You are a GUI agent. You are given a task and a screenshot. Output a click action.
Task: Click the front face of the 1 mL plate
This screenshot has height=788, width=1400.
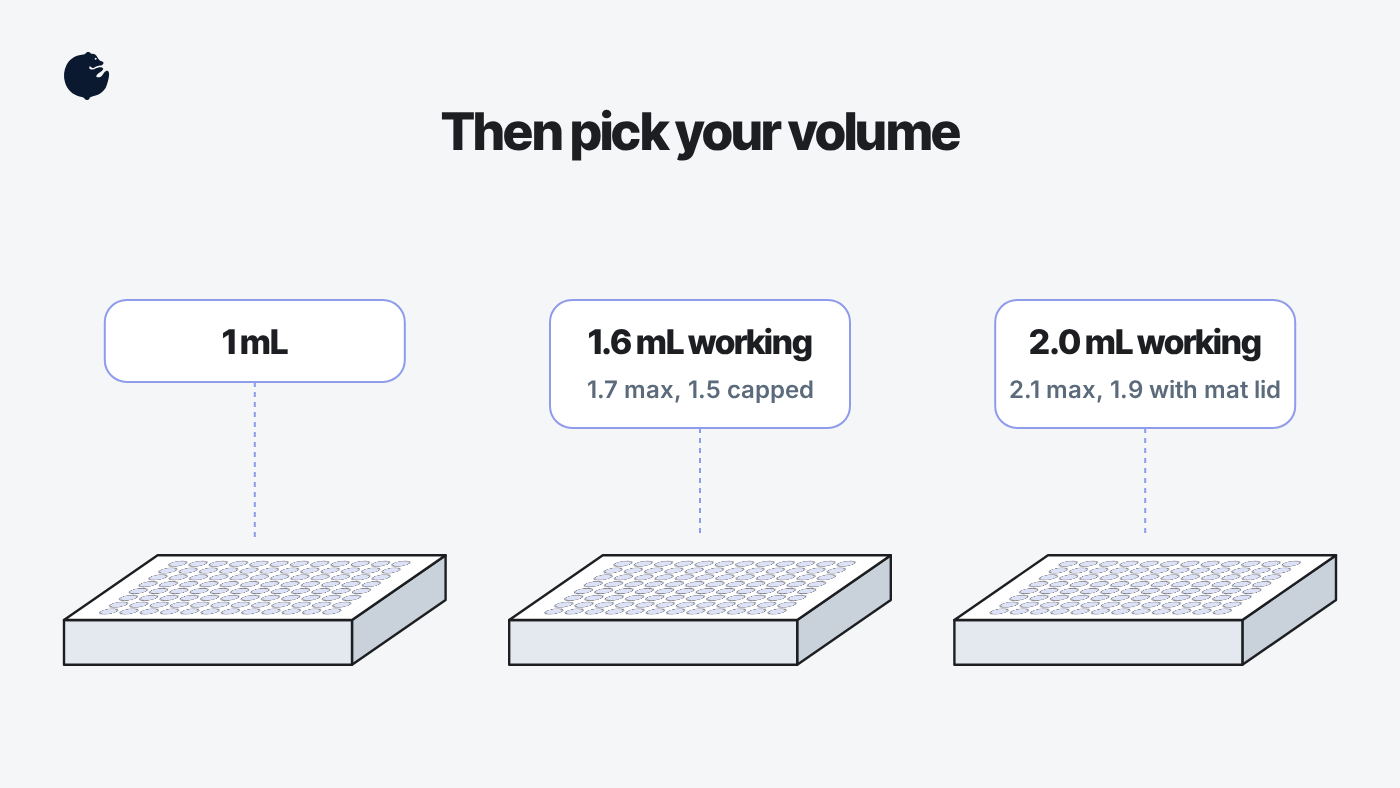click(x=208, y=642)
